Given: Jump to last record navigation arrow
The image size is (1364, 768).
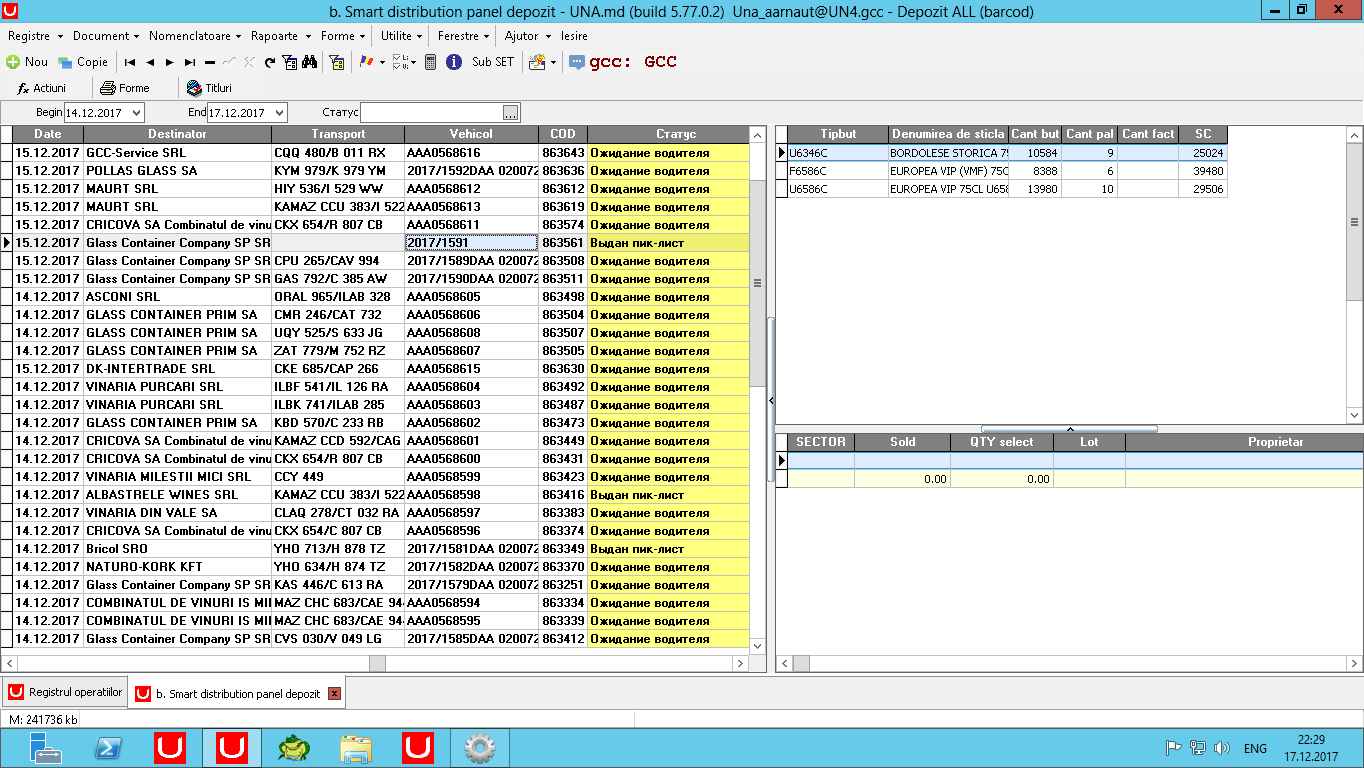Looking at the screenshot, I should [191, 62].
